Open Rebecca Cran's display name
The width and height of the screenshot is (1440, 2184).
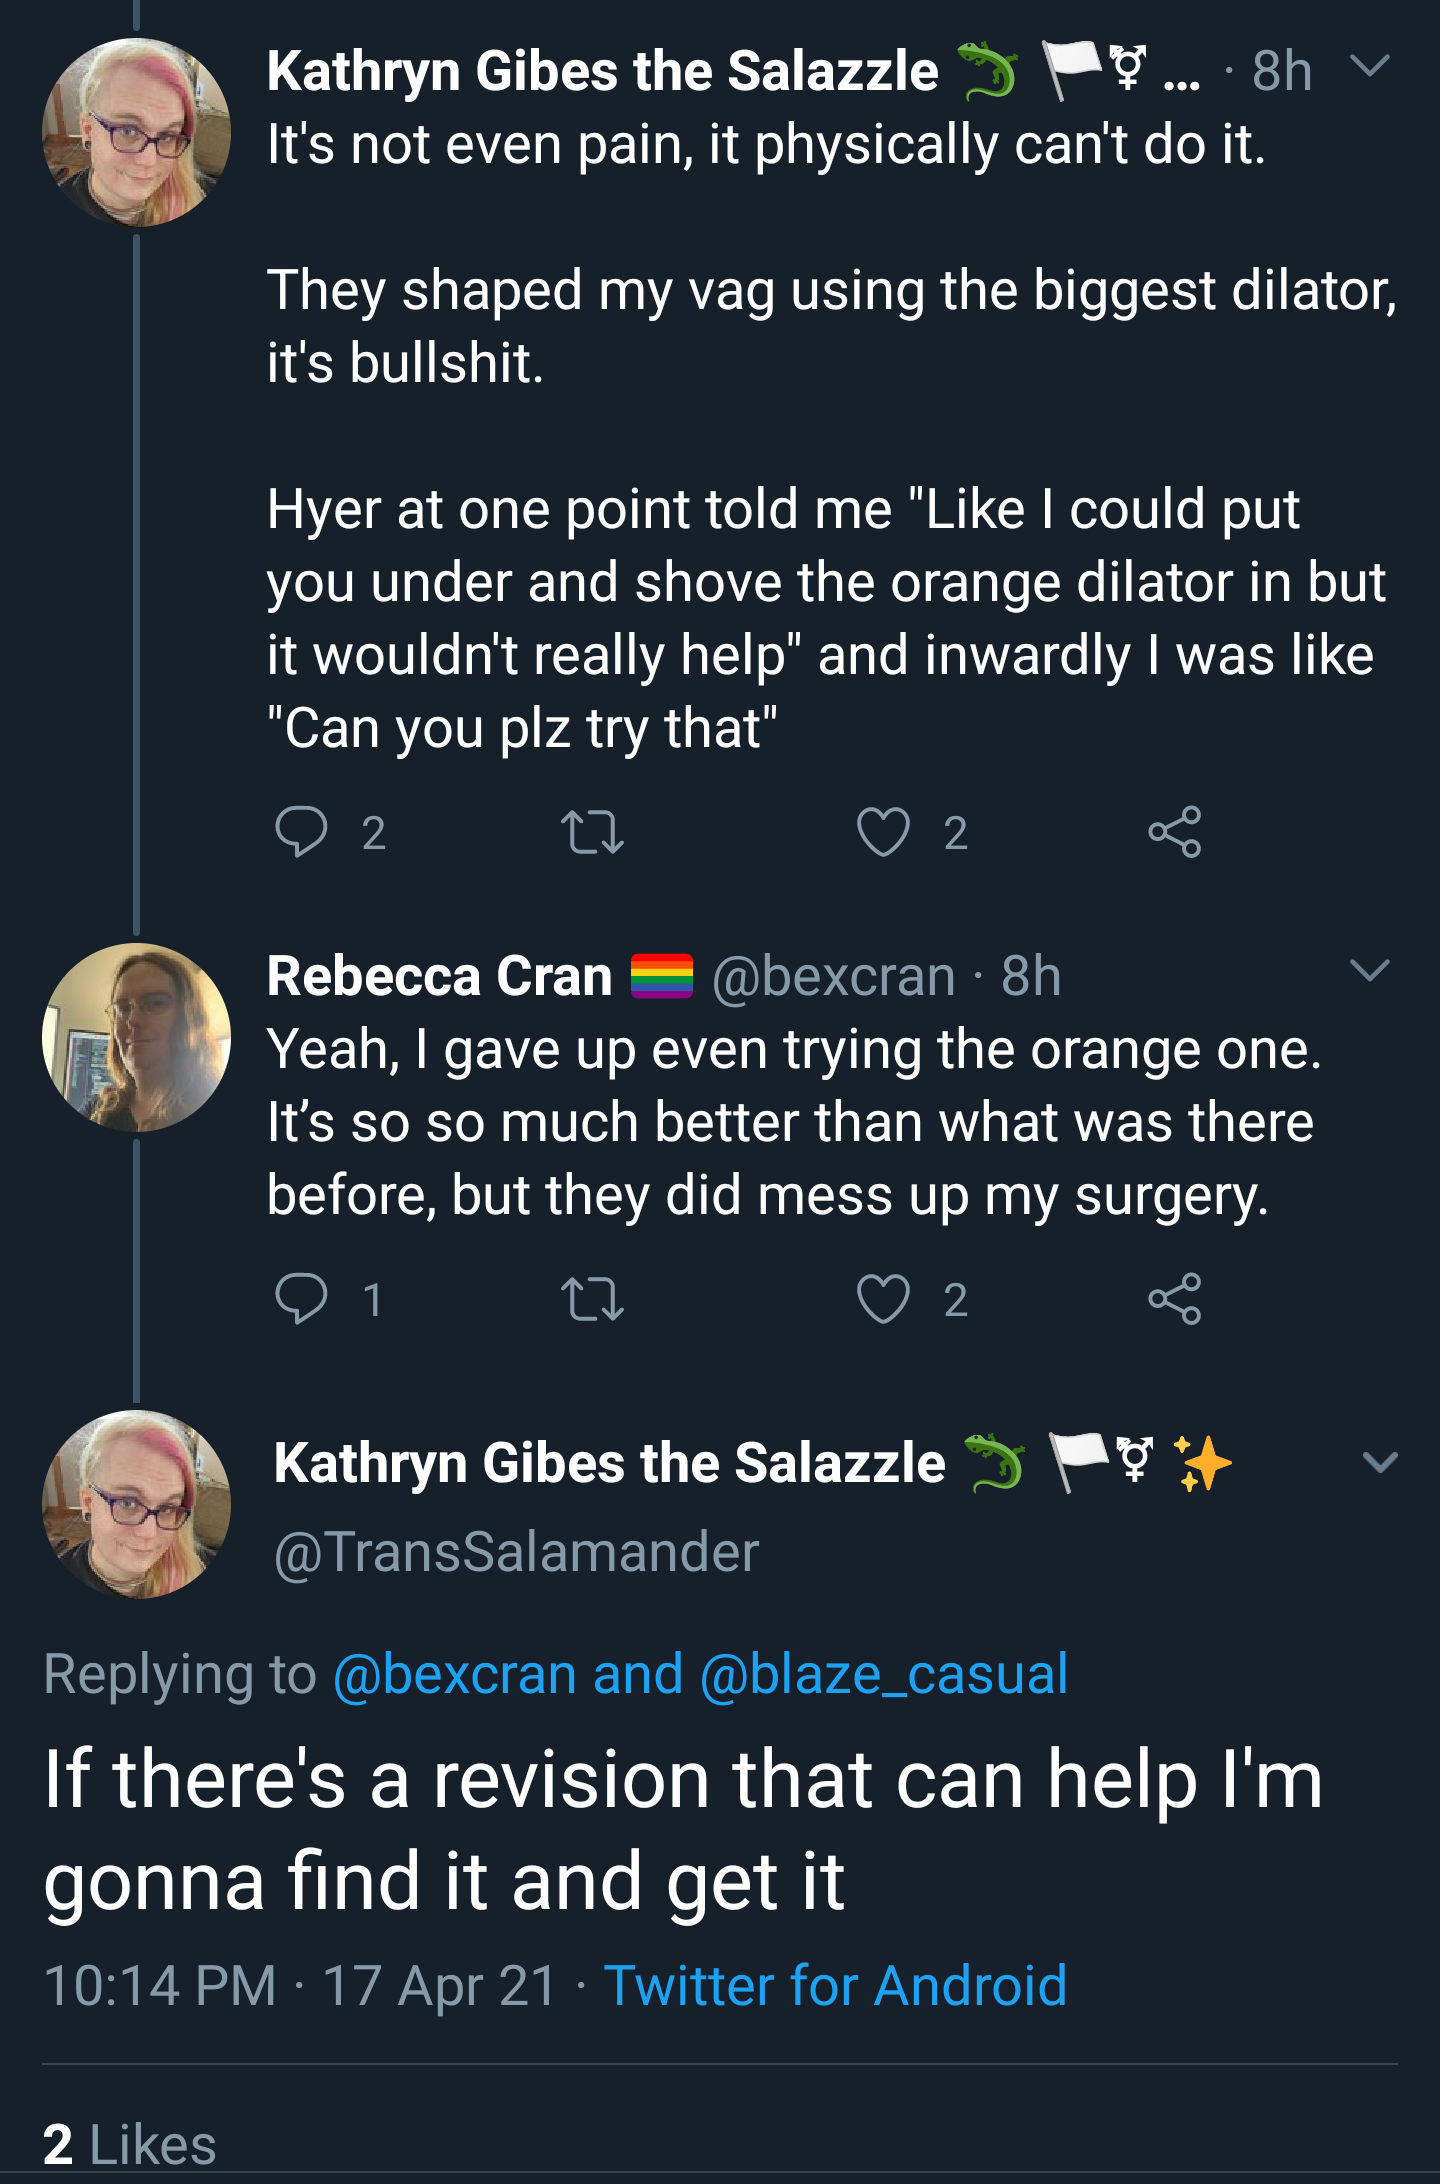[440, 976]
